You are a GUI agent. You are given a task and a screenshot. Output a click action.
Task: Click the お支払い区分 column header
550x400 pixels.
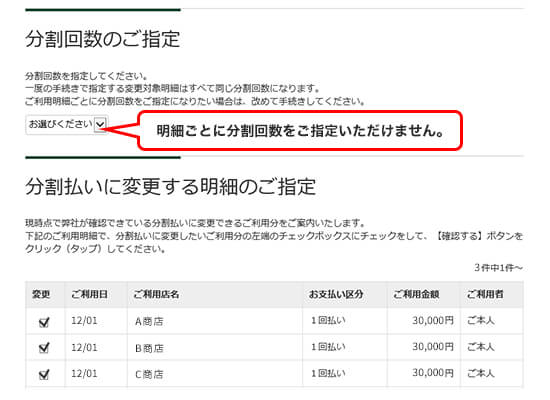(x=336, y=294)
